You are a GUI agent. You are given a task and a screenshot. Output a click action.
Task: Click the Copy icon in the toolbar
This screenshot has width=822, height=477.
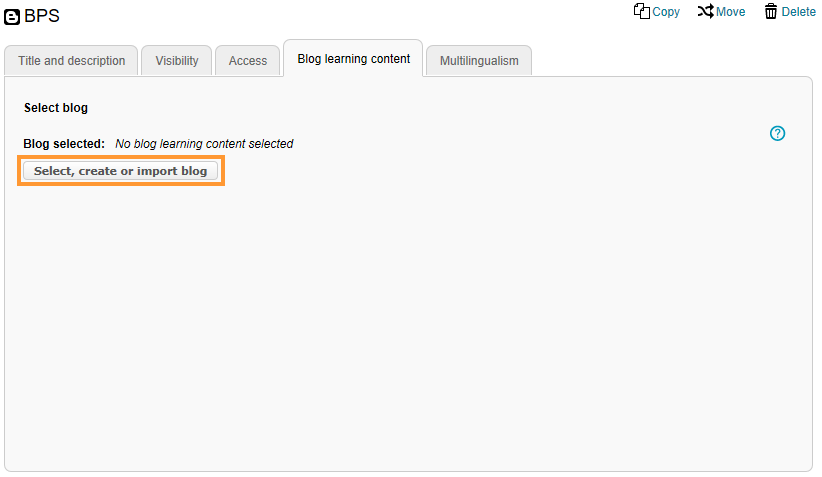click(642, 11)
